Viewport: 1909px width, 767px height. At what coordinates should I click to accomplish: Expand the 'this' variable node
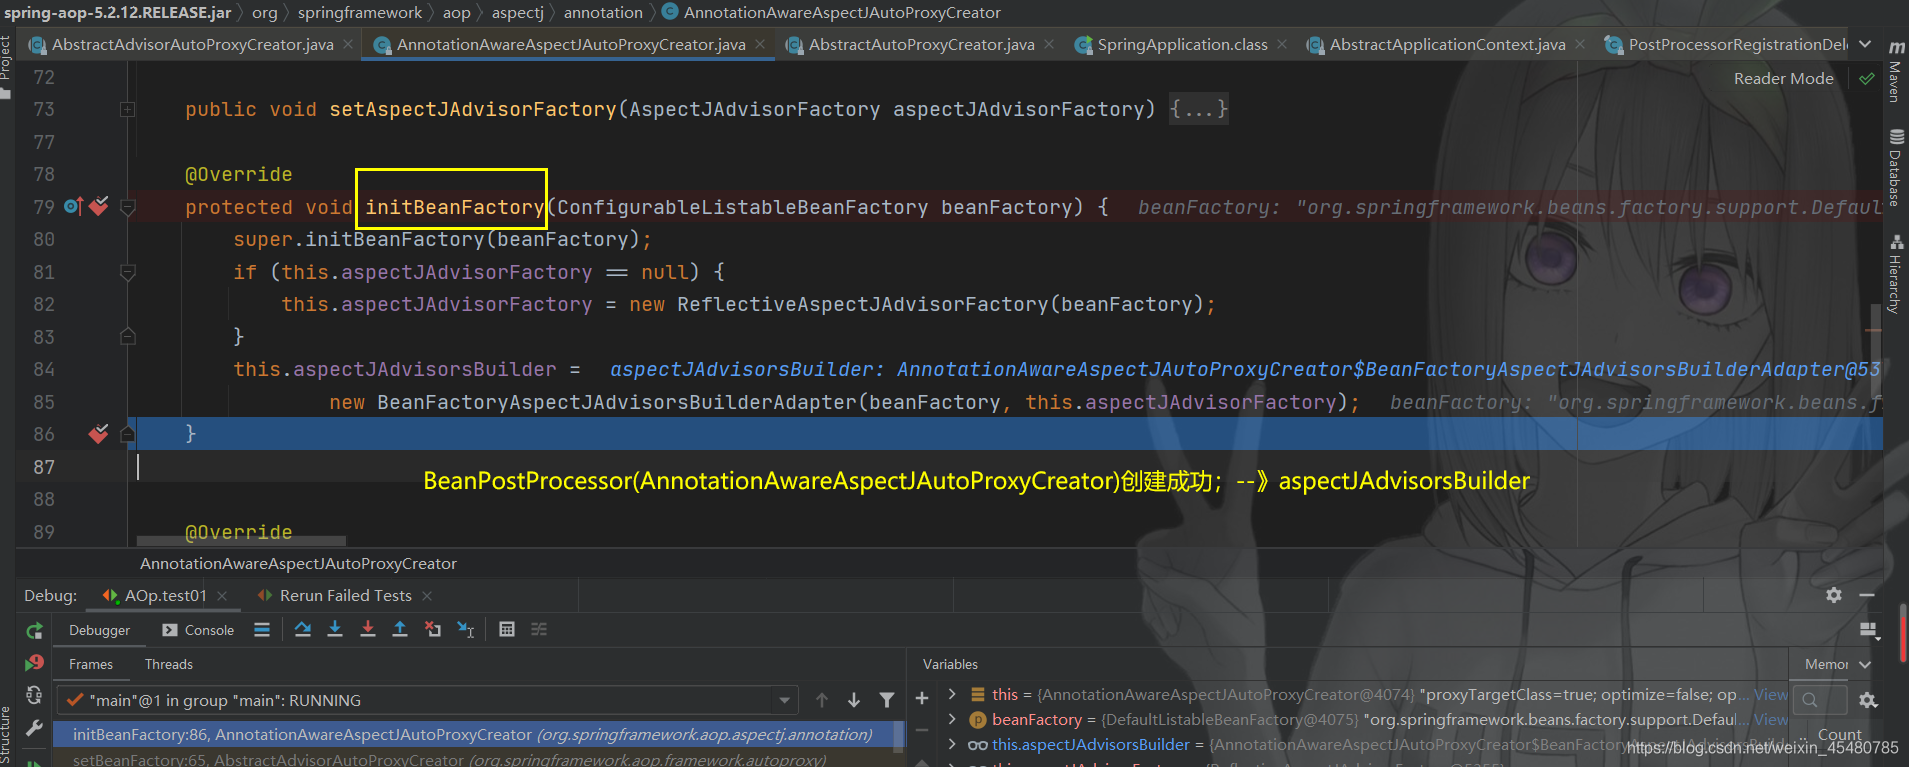pos(952,694)
